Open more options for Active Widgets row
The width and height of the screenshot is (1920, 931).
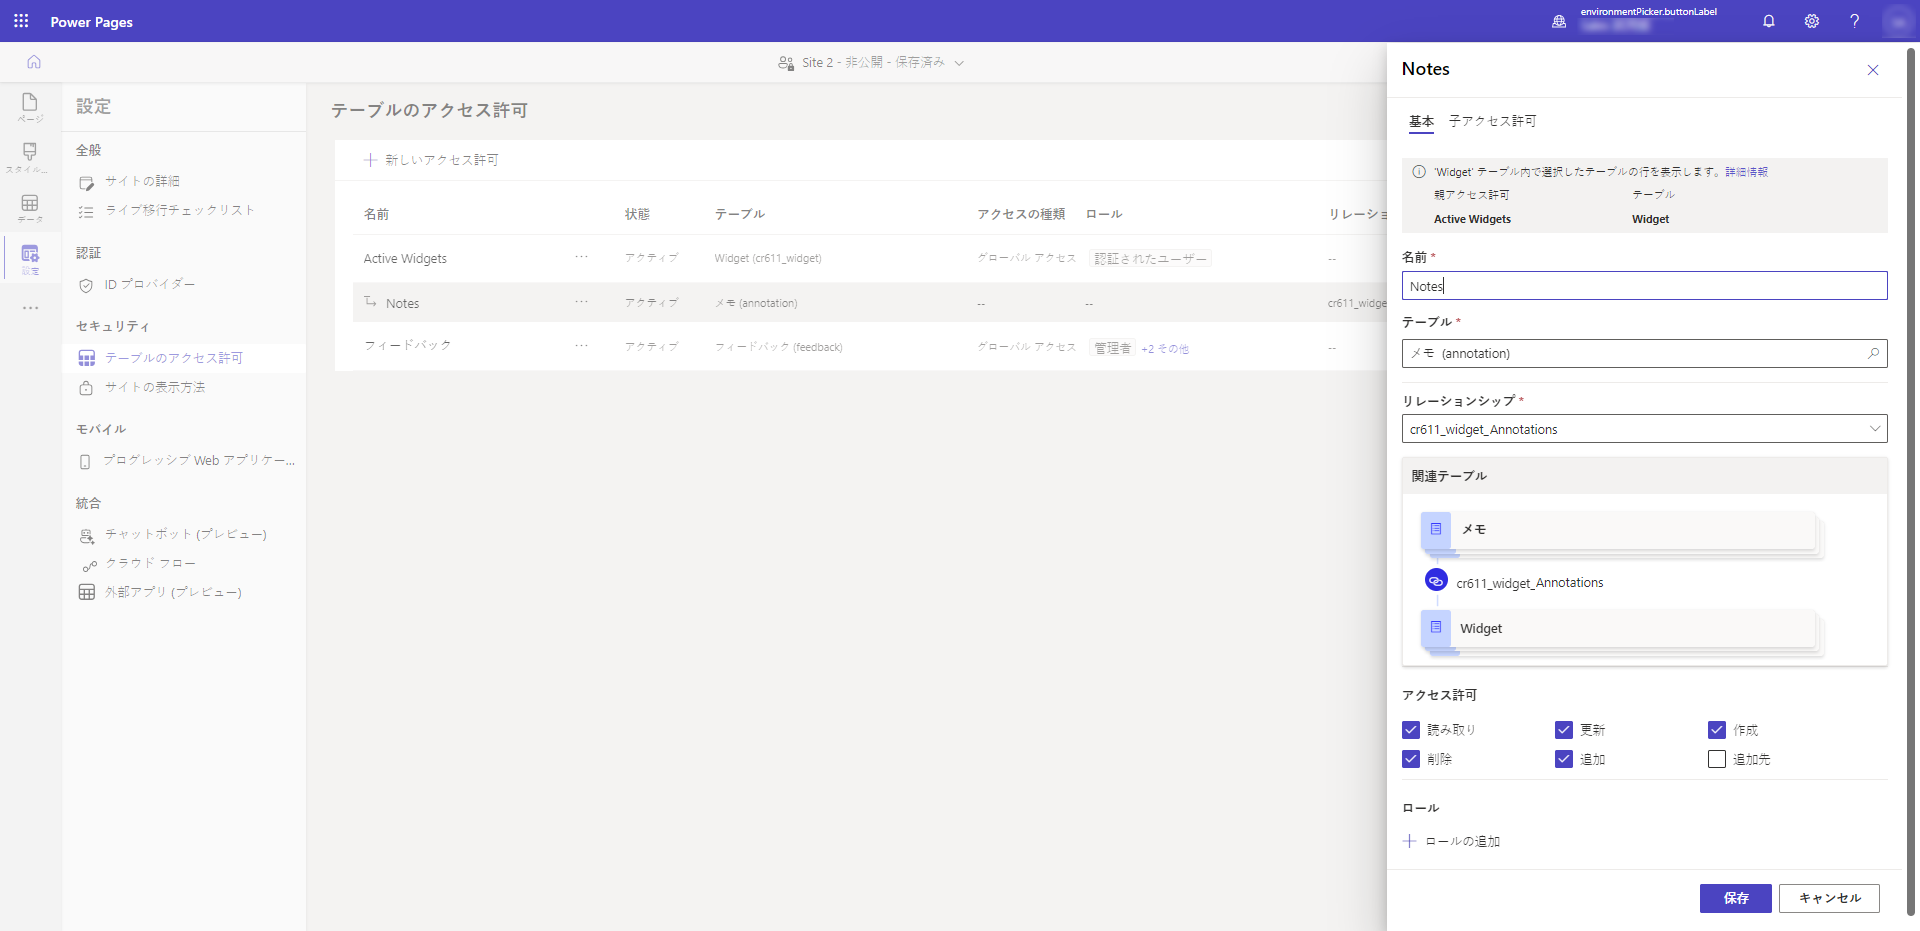(x=582, y=257)
